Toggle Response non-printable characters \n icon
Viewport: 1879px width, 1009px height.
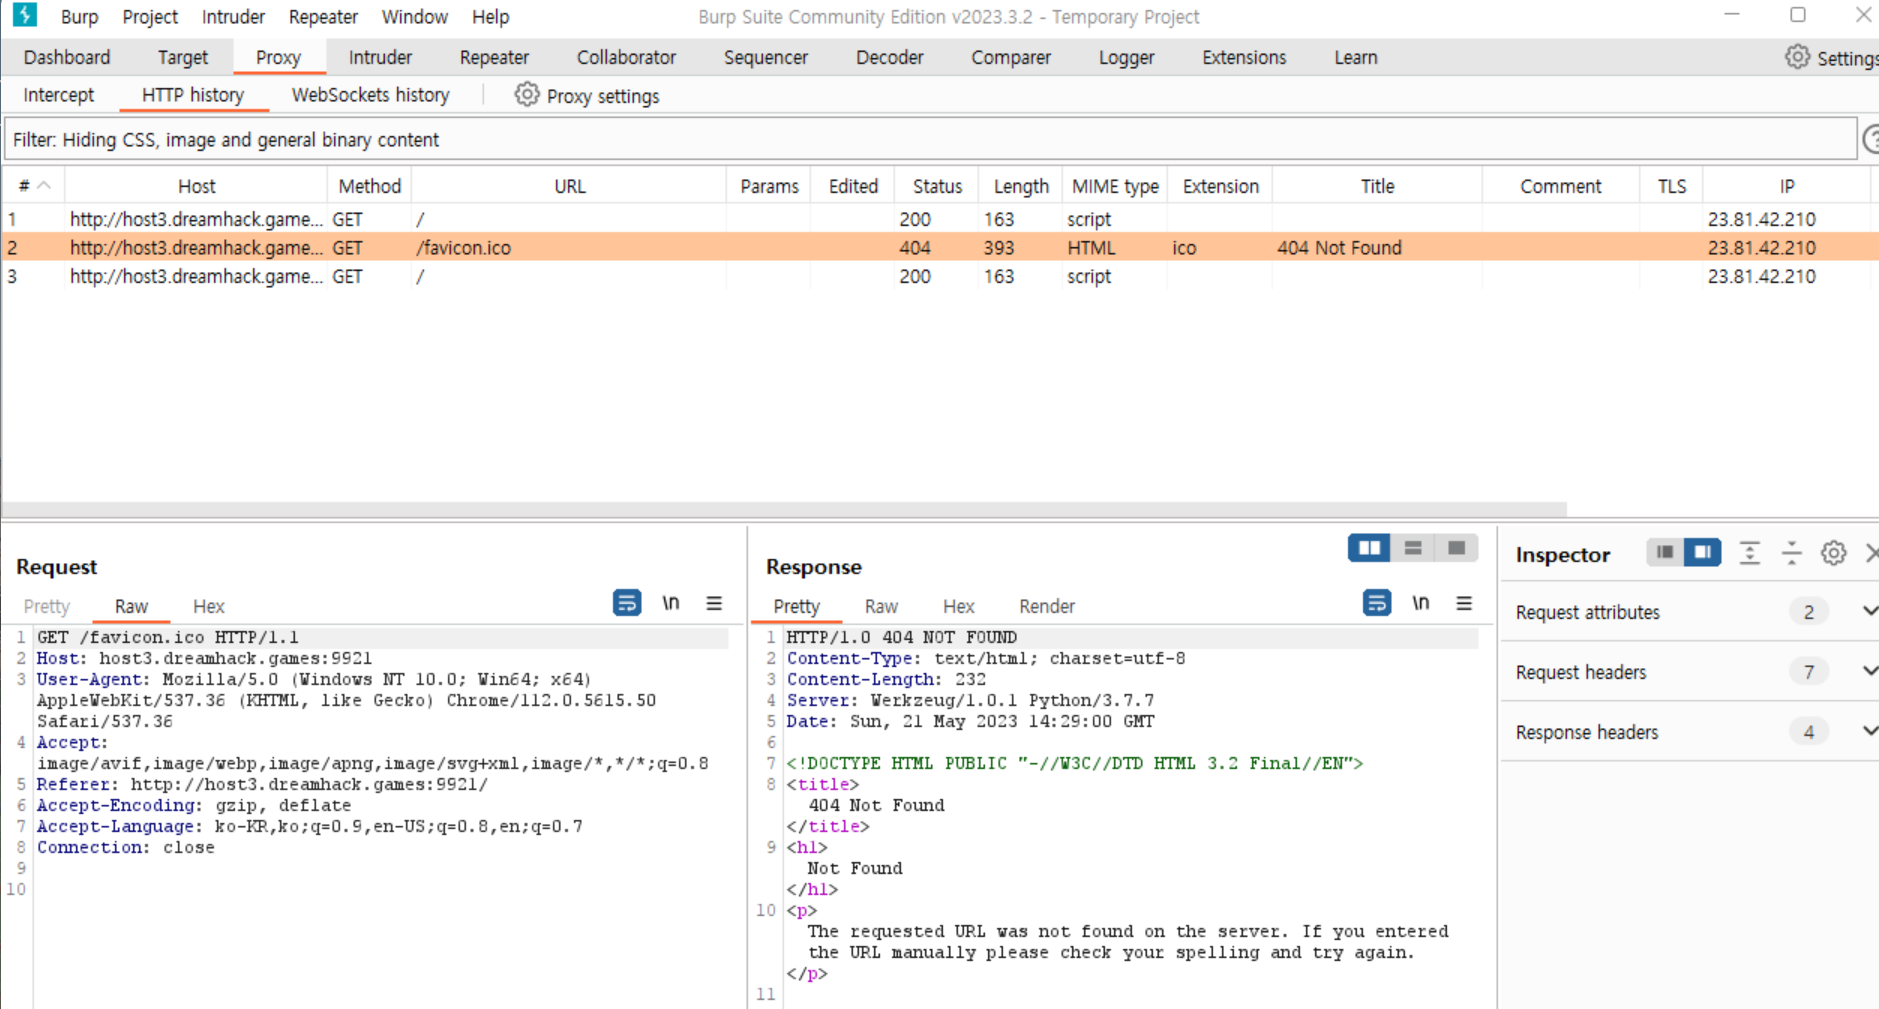1421,603
